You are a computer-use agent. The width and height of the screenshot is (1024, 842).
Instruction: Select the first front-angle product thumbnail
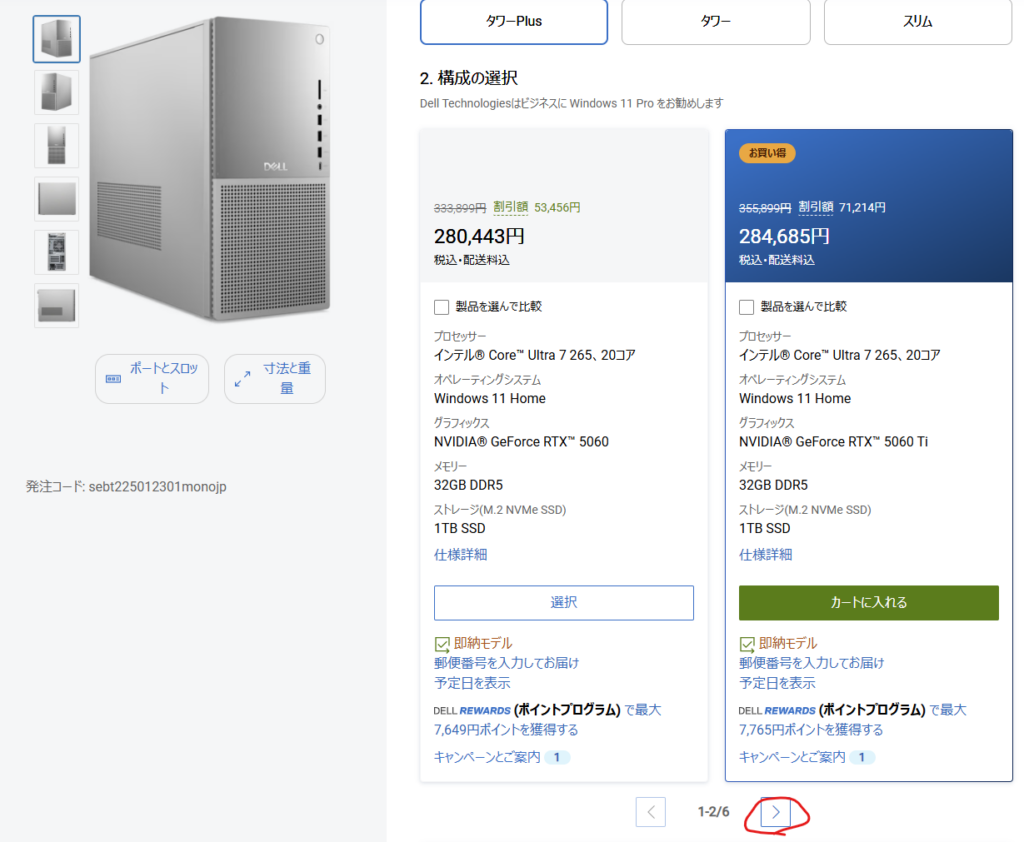click(57, 39)
